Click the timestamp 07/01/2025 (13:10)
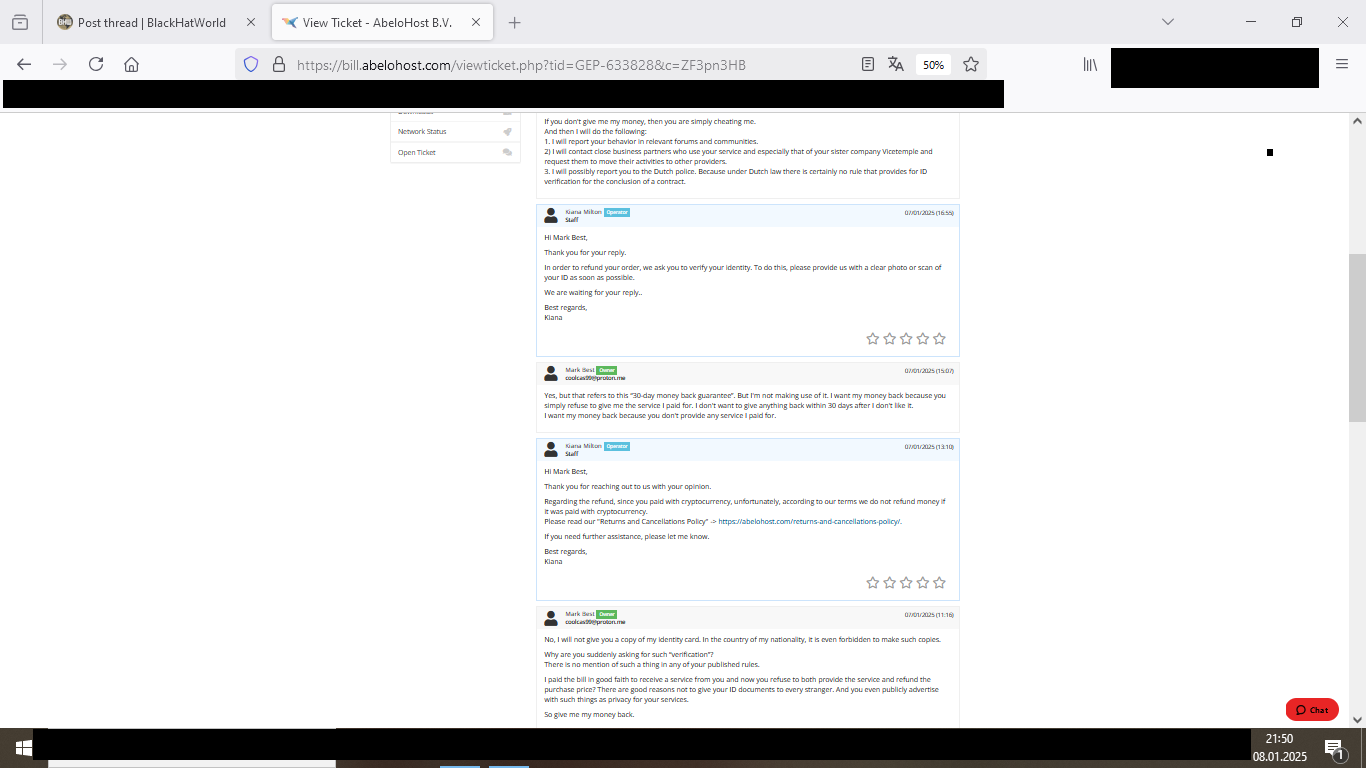 point(929,447)
